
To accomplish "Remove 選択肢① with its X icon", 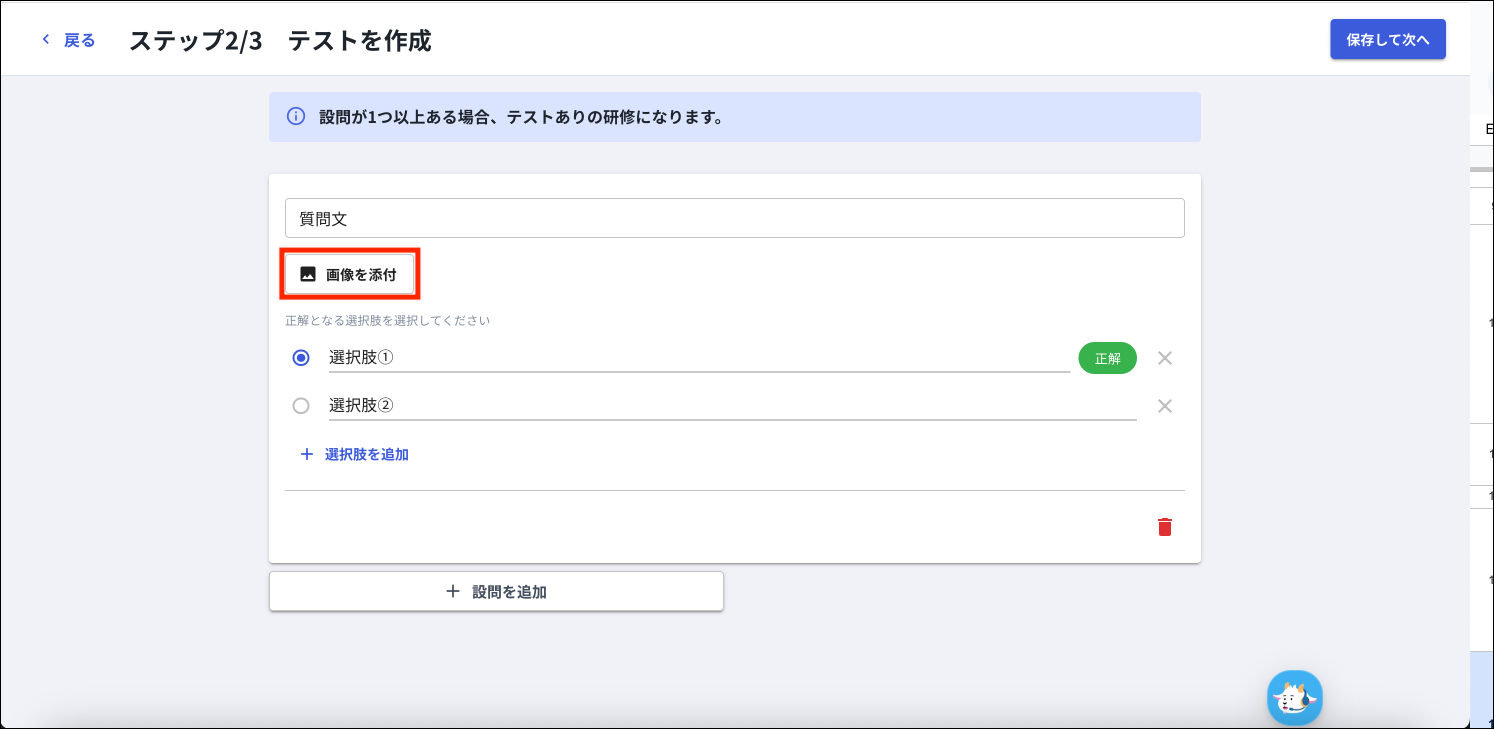I will pos(1164,358).
